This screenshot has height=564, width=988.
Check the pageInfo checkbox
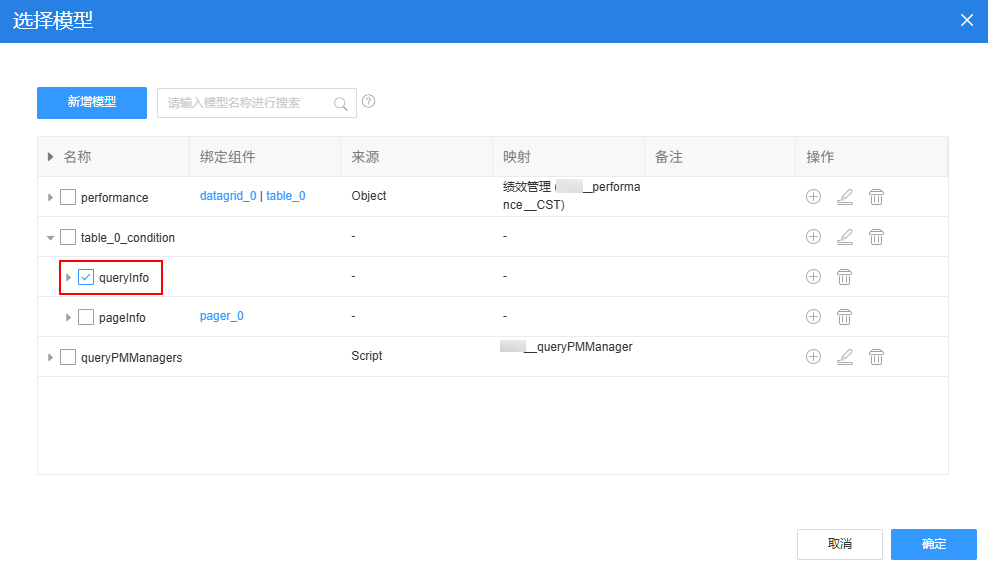tap(86, 317)
